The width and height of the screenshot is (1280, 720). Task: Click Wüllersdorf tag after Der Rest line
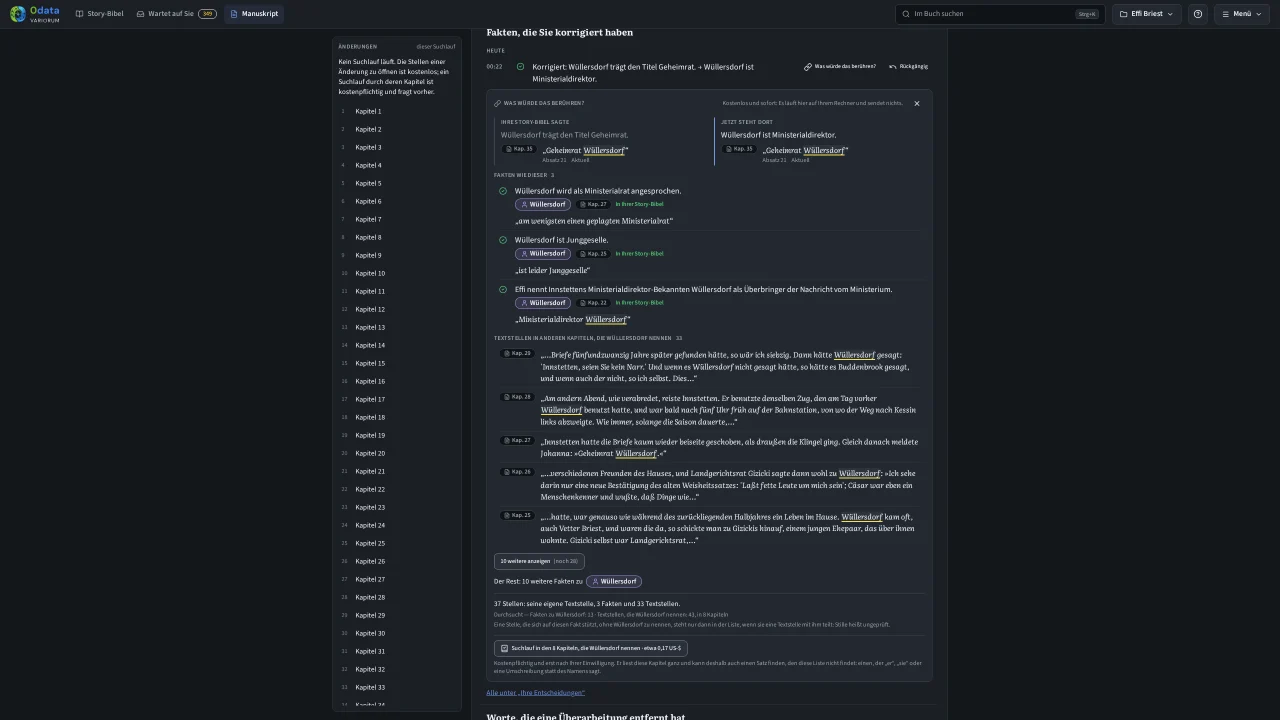(614, 581)
